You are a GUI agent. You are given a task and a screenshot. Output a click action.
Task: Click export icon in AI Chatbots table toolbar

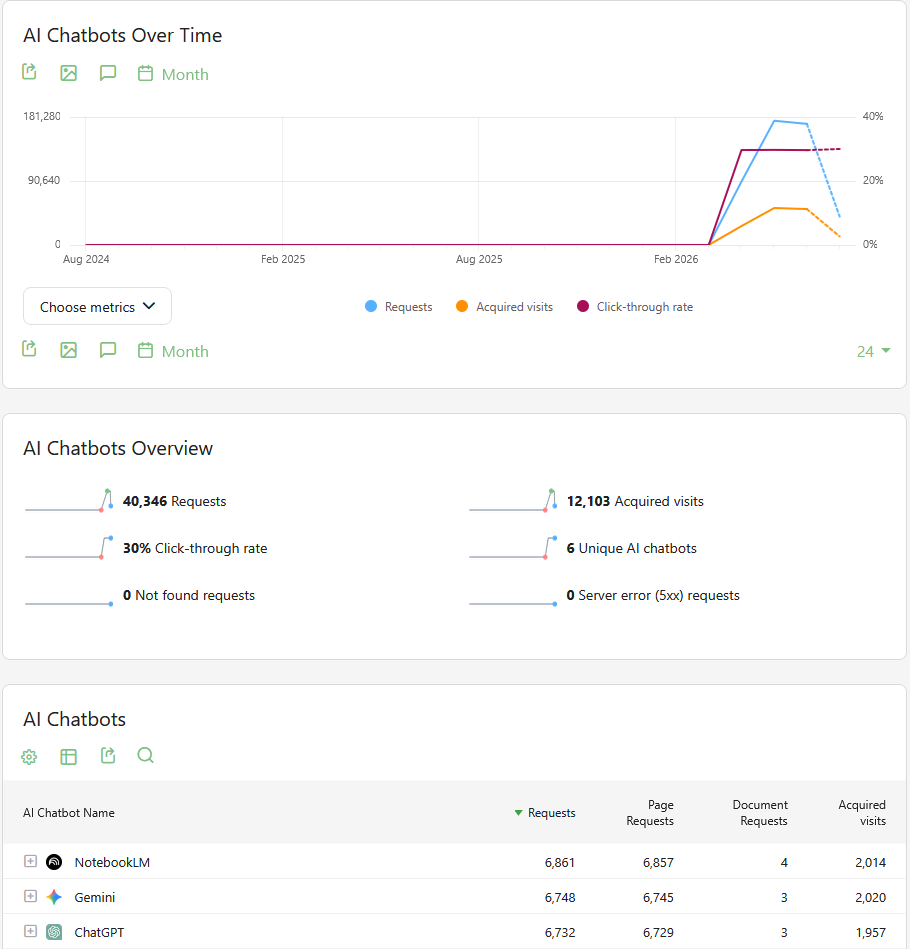(108, 755)
